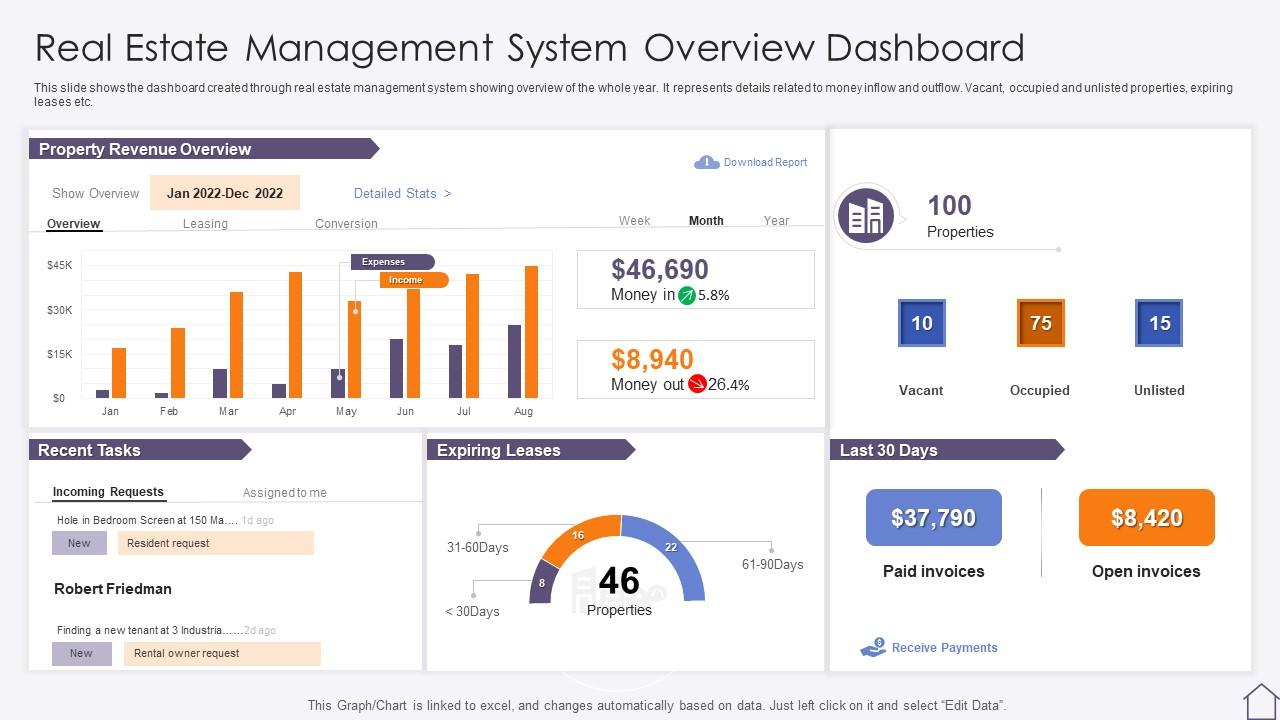Open Show Overview selector
Screen dimensions: 1280x720
coord(96,193)
